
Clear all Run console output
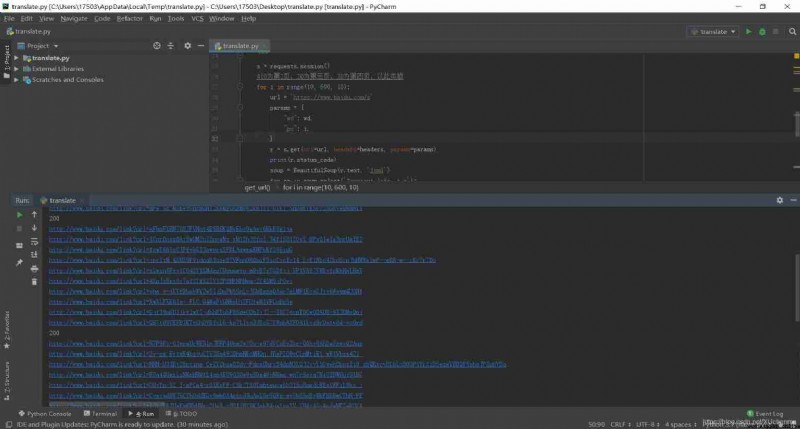(34, 282)
